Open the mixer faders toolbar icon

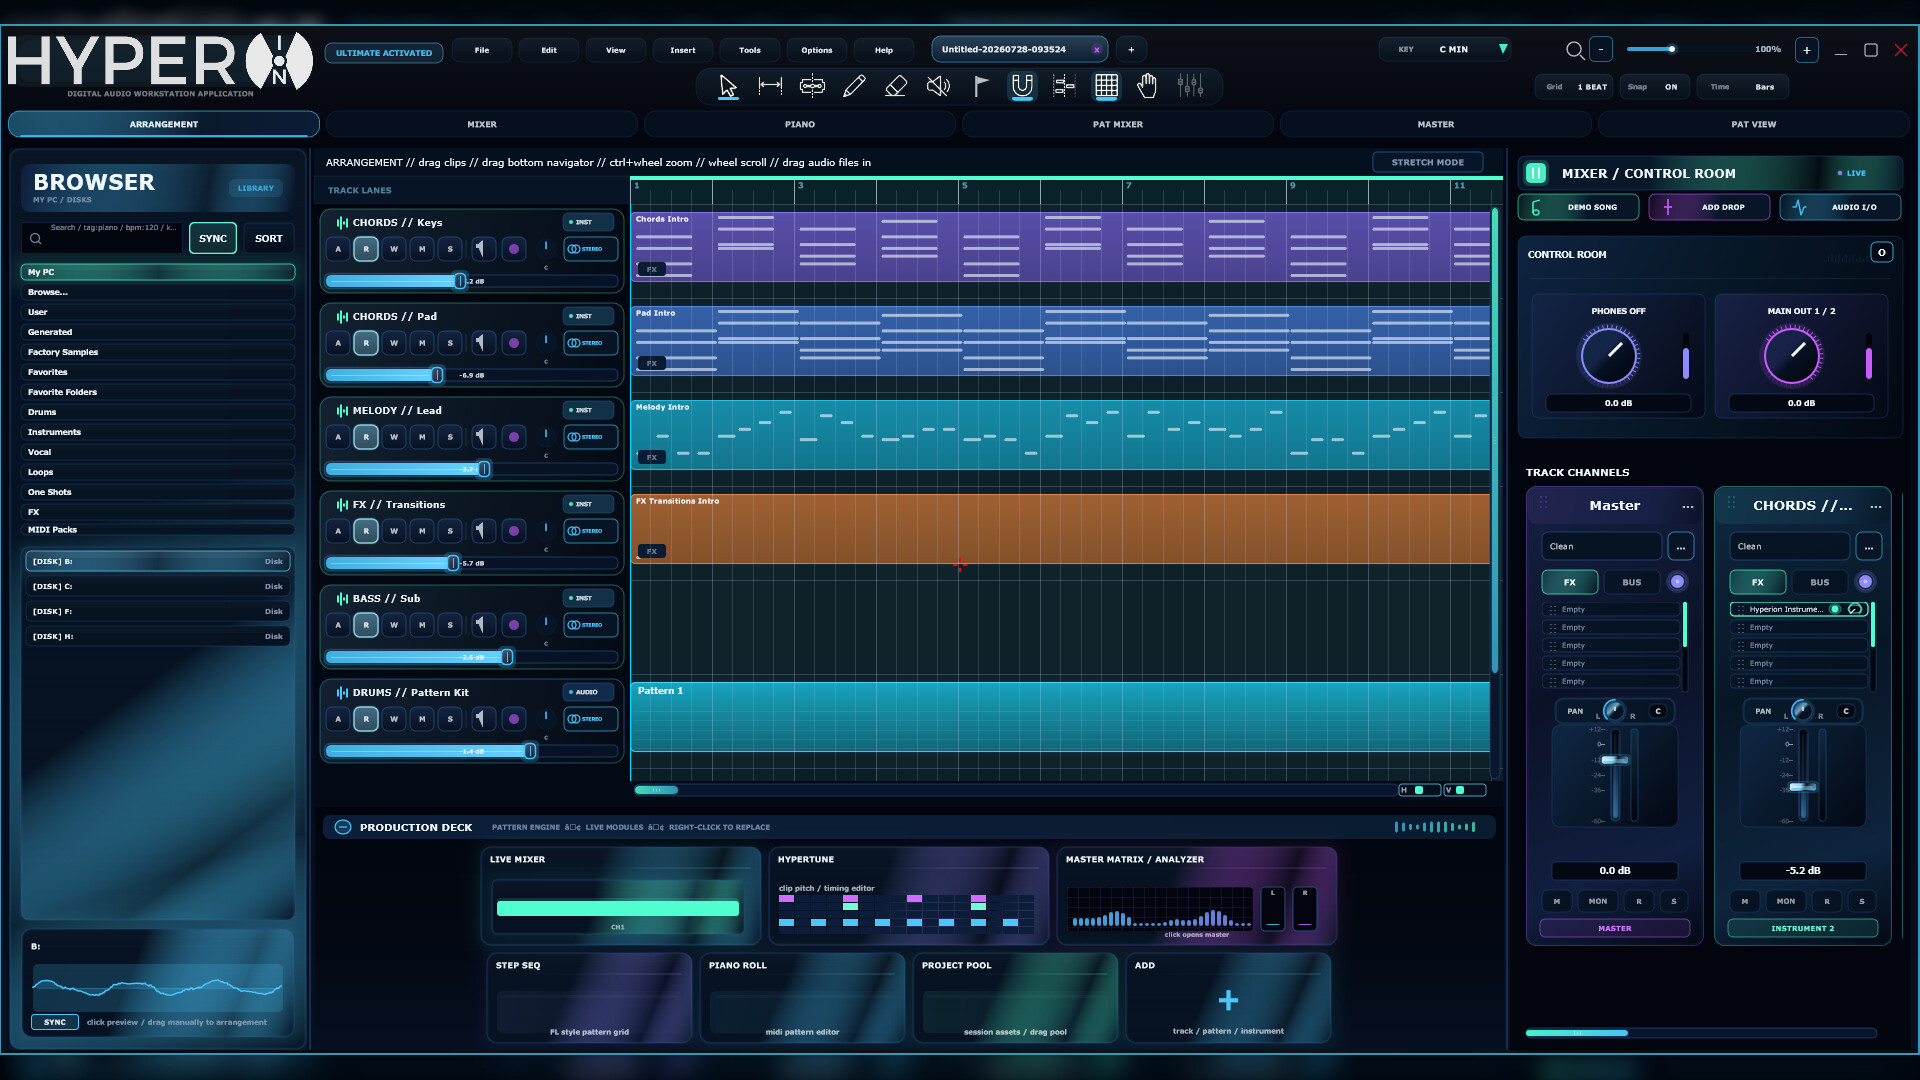(1190, 87)
